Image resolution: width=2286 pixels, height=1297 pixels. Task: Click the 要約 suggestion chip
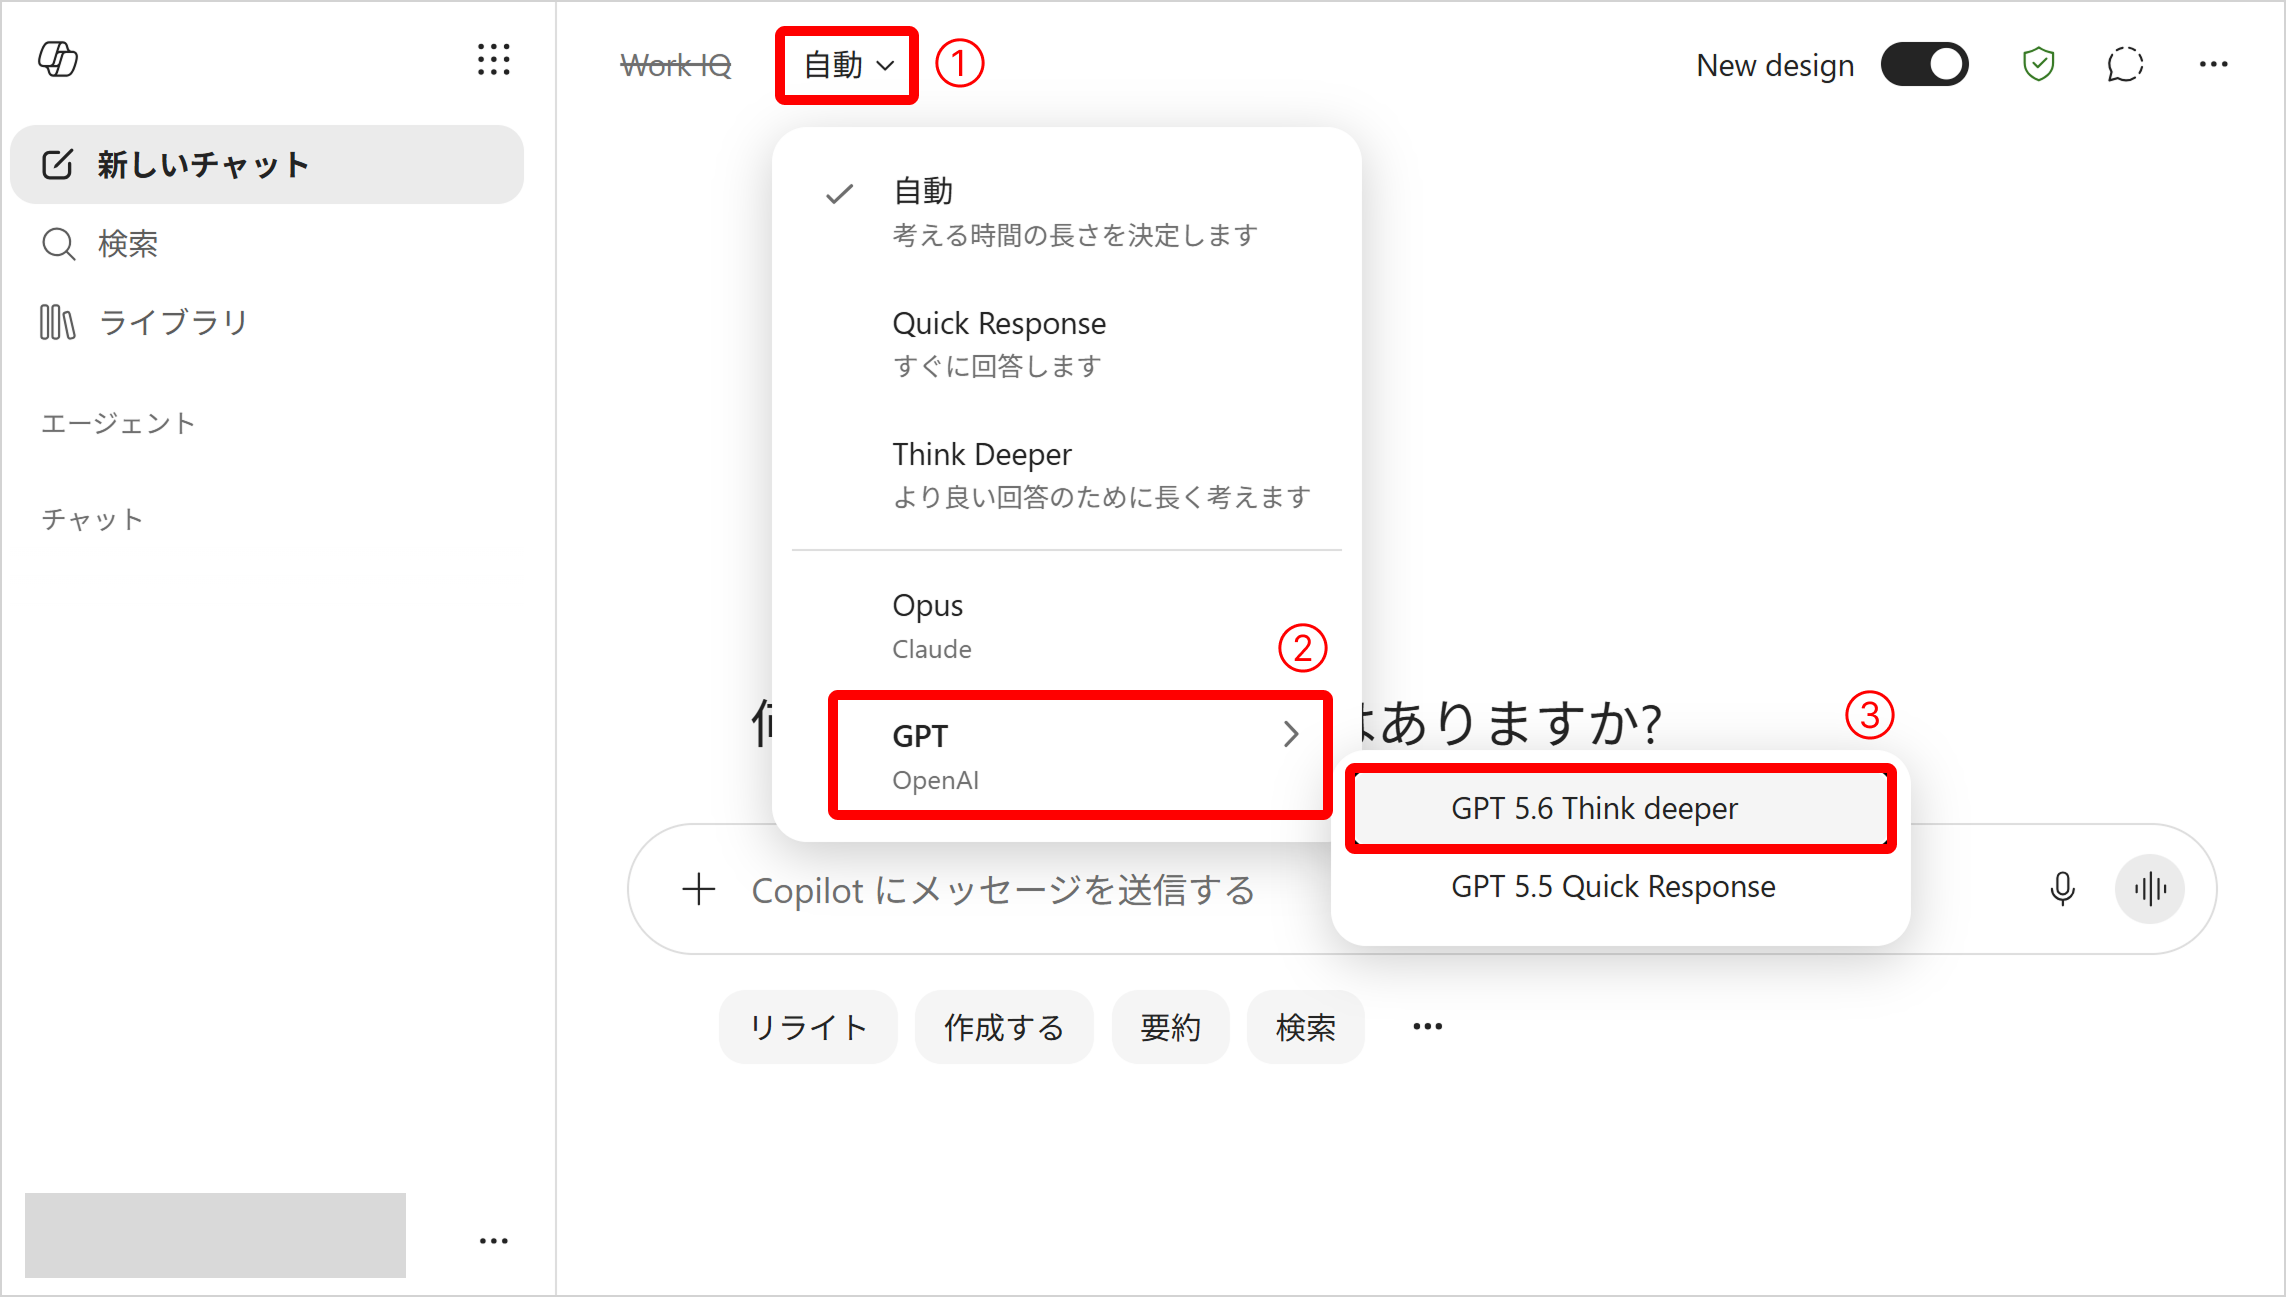[x=1170, y=1027]
